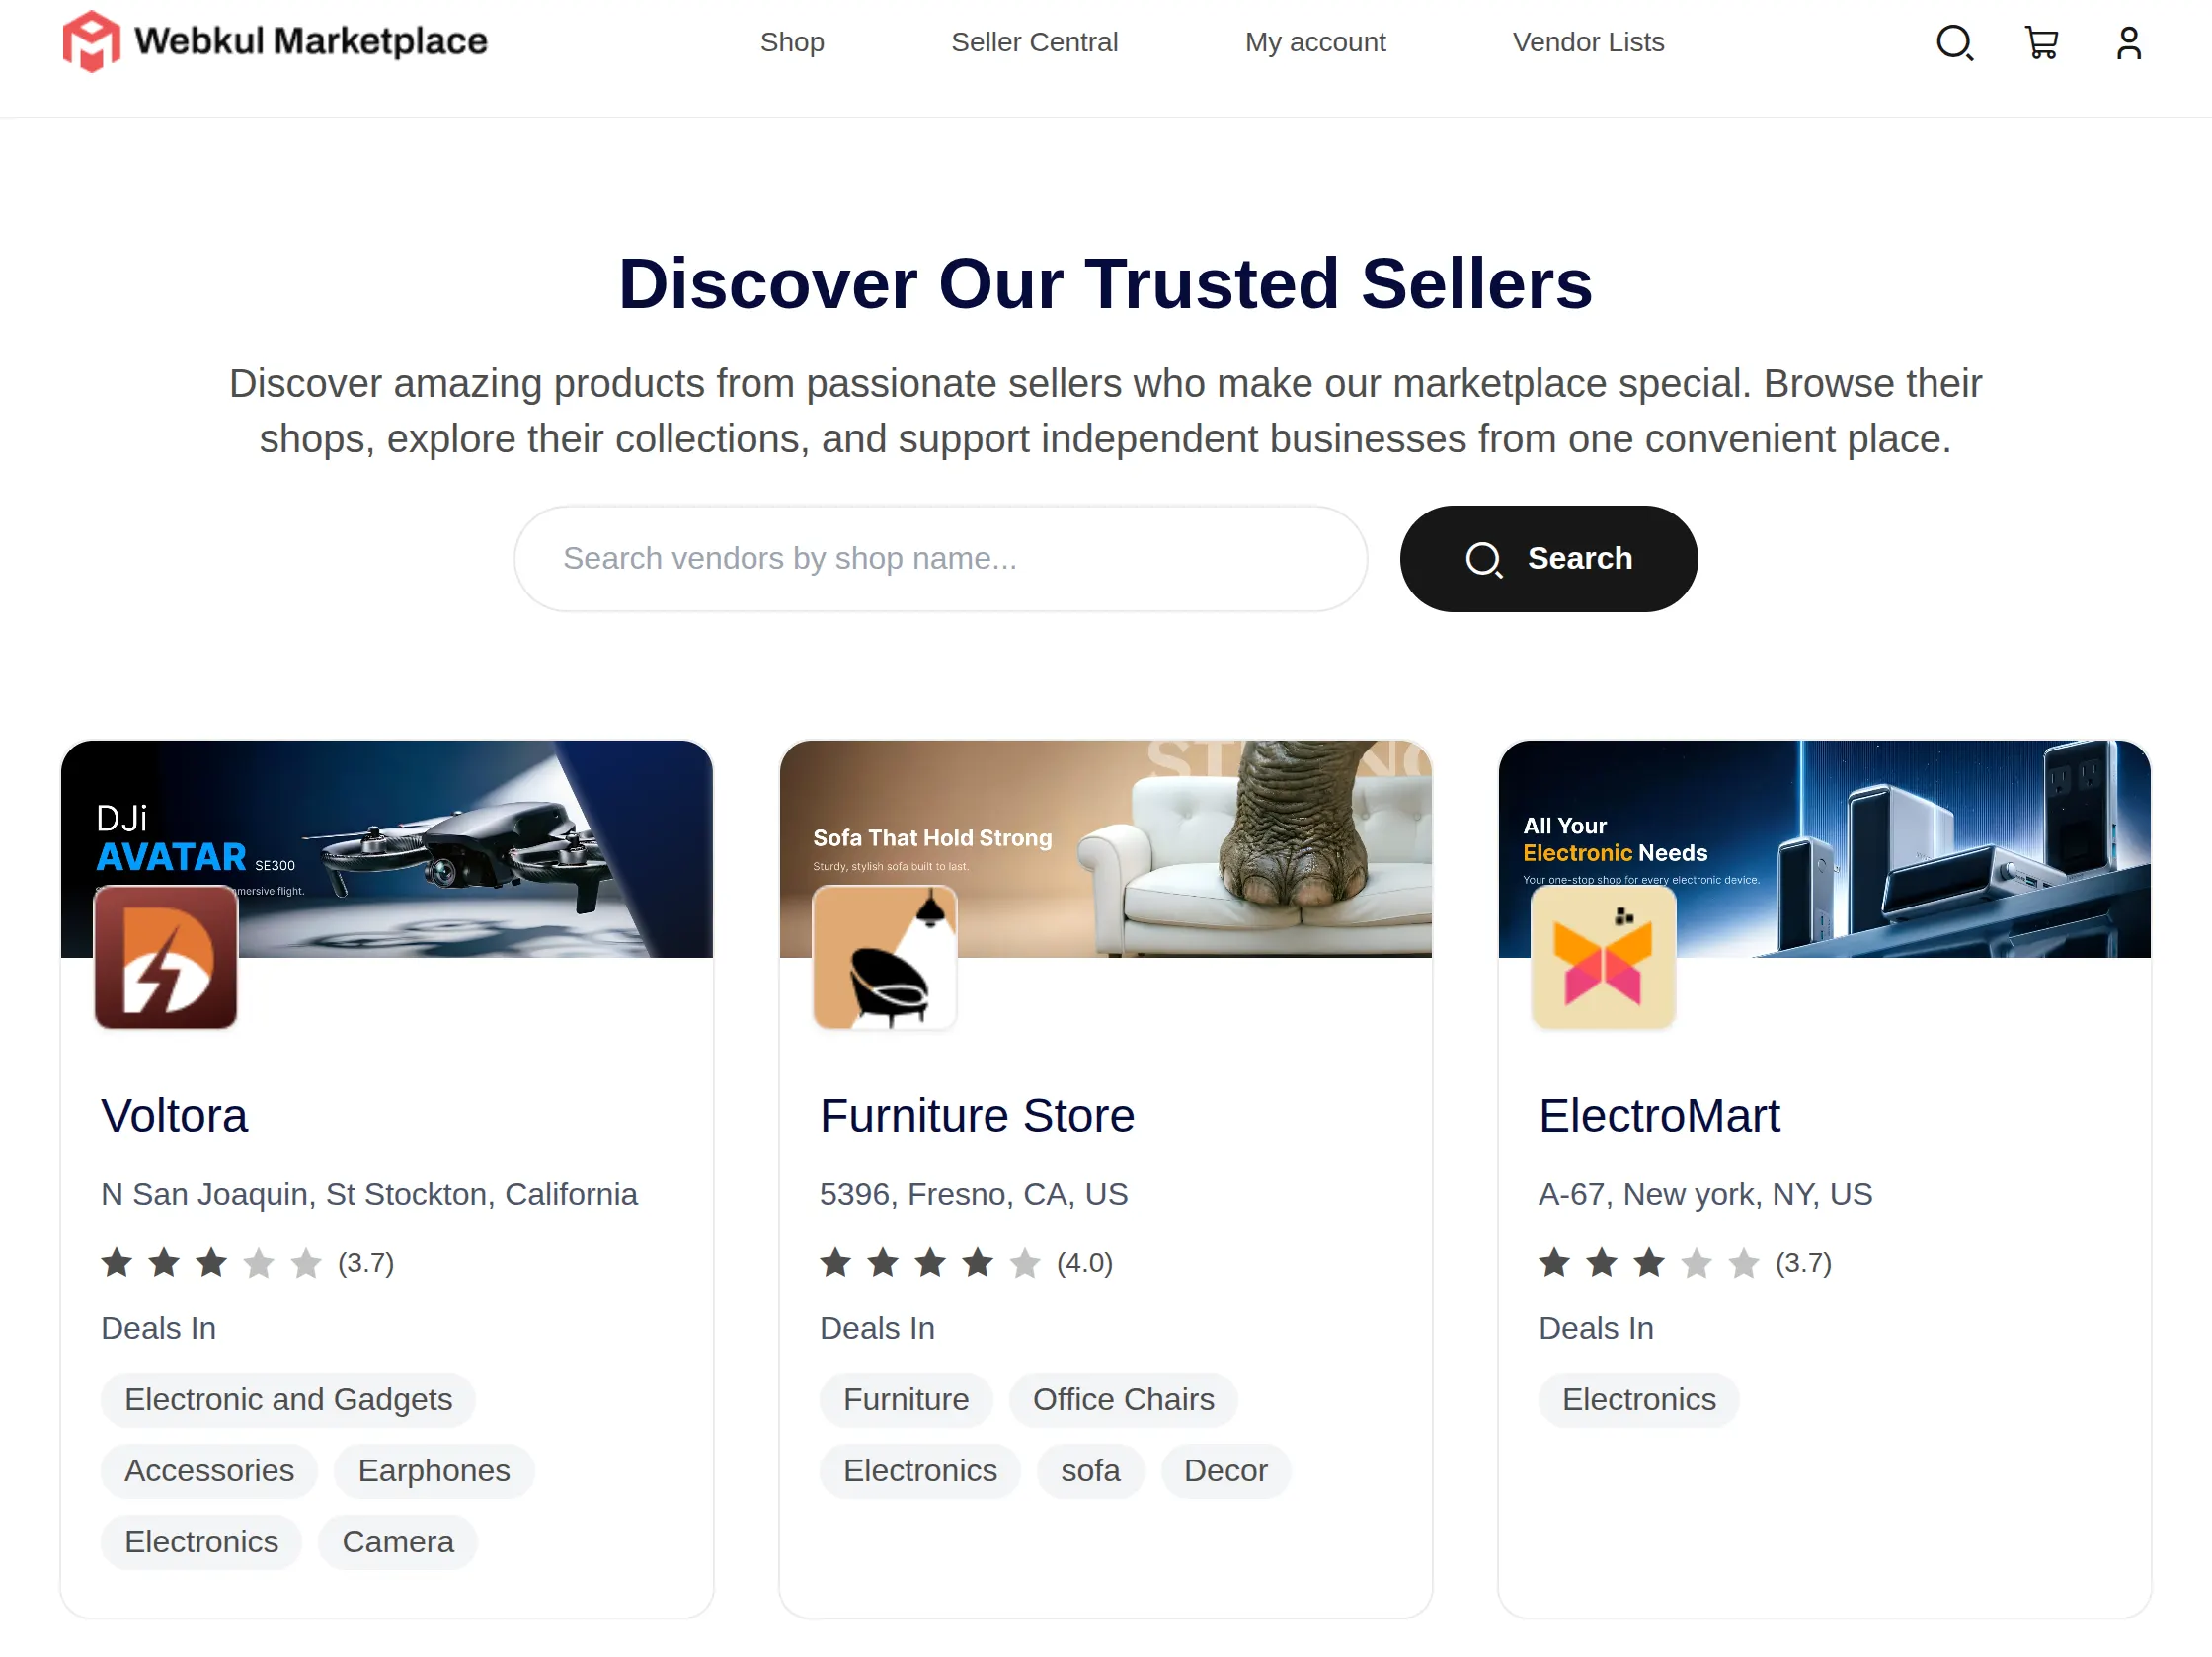
Task: Click the user account icon
Action: click(2128, 43)
